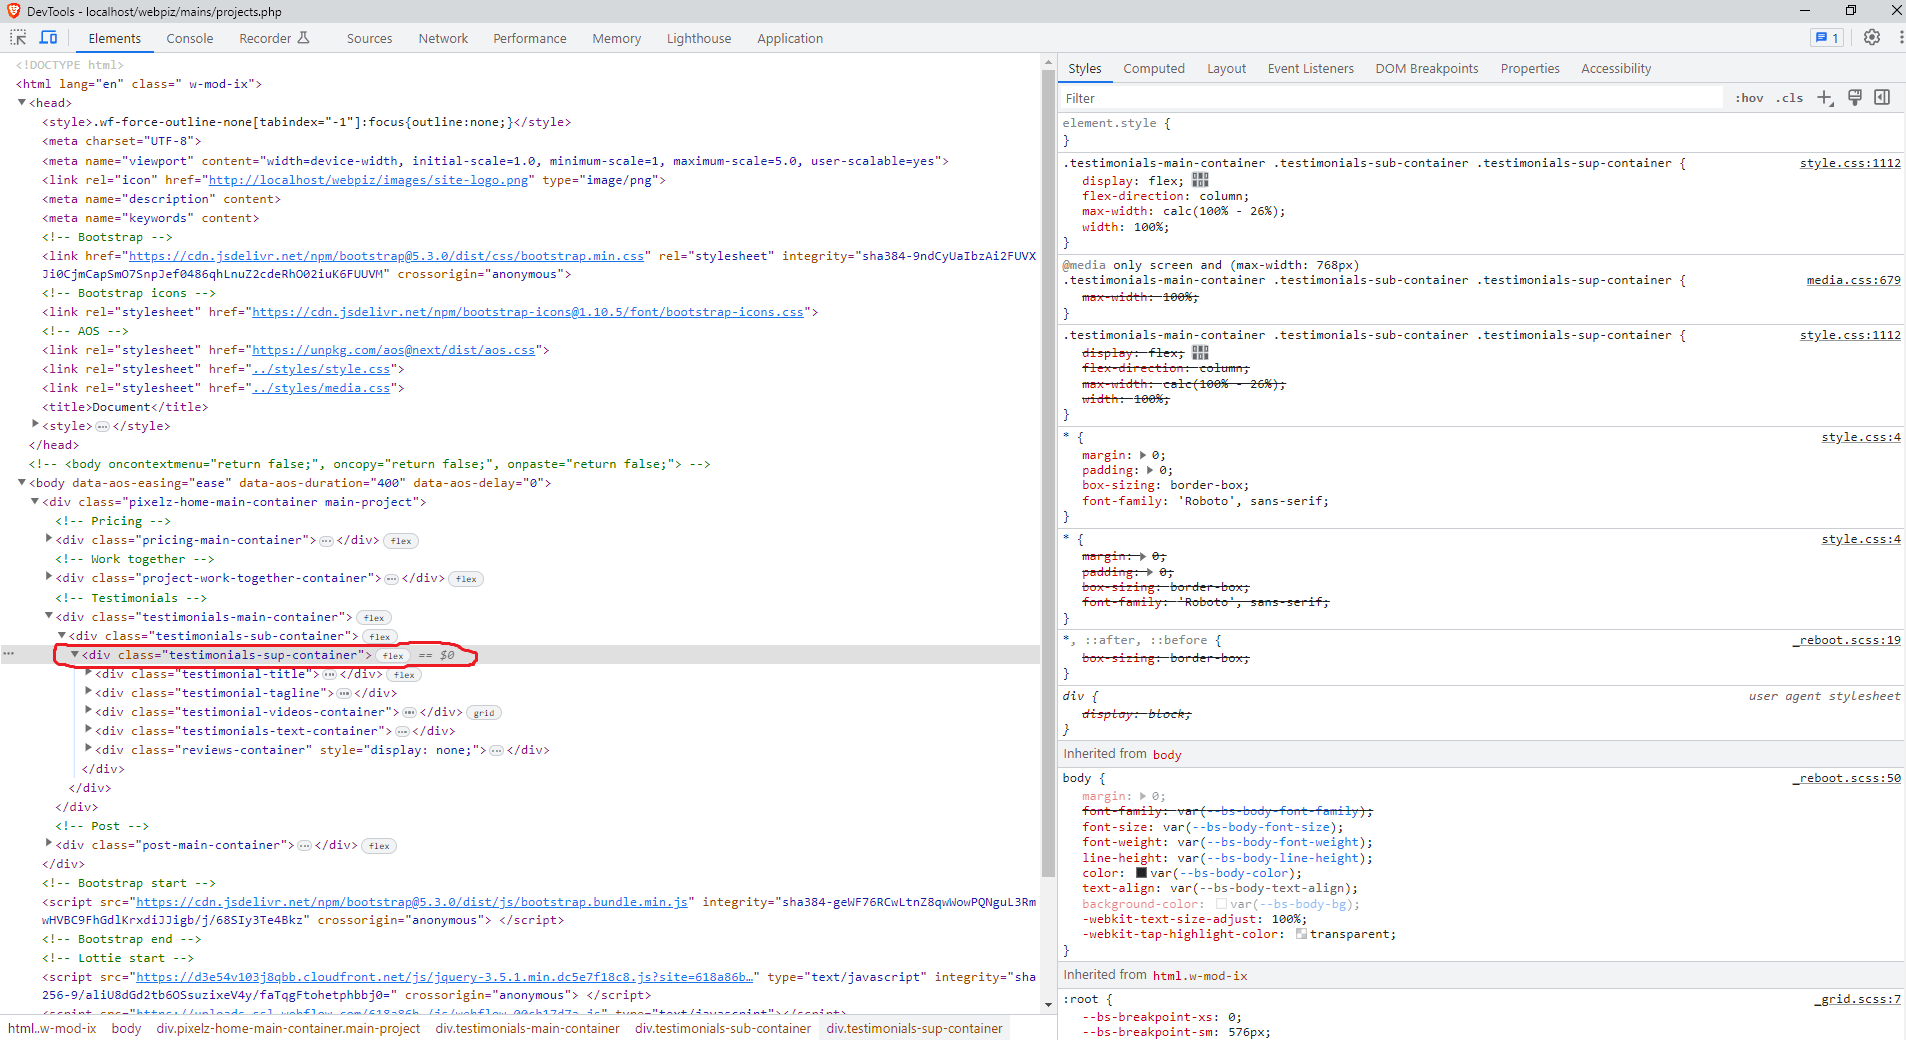Activate the inspect element picker icon

[18, 38]
